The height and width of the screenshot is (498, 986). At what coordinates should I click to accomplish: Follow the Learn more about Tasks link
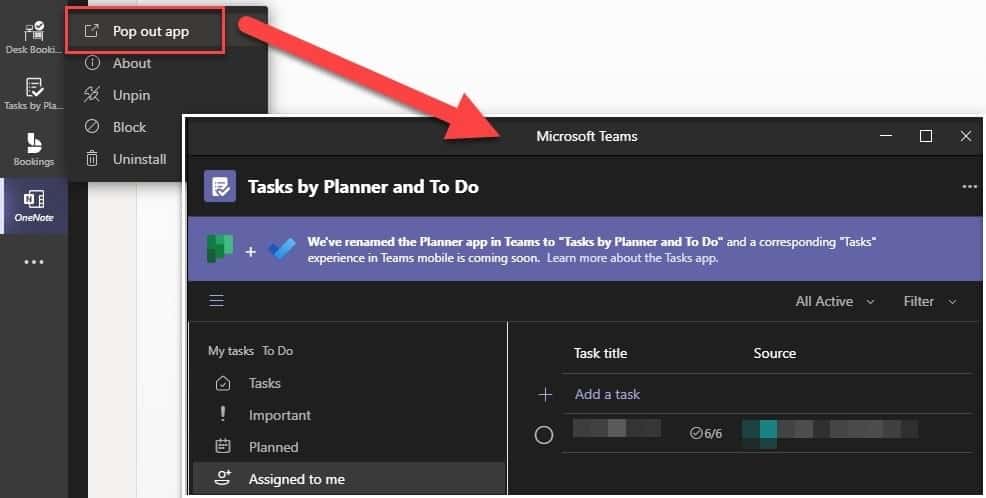(632, 258)
